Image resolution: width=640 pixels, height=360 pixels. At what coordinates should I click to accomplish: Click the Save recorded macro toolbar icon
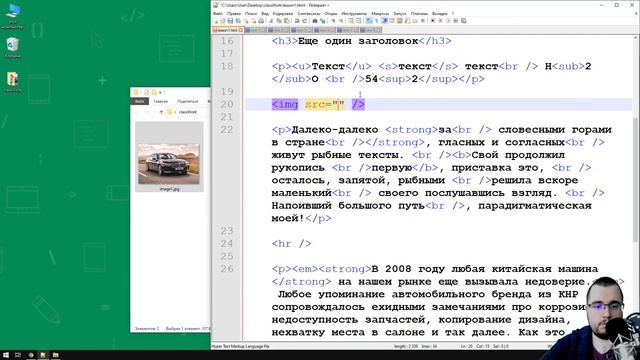[463, 20]
